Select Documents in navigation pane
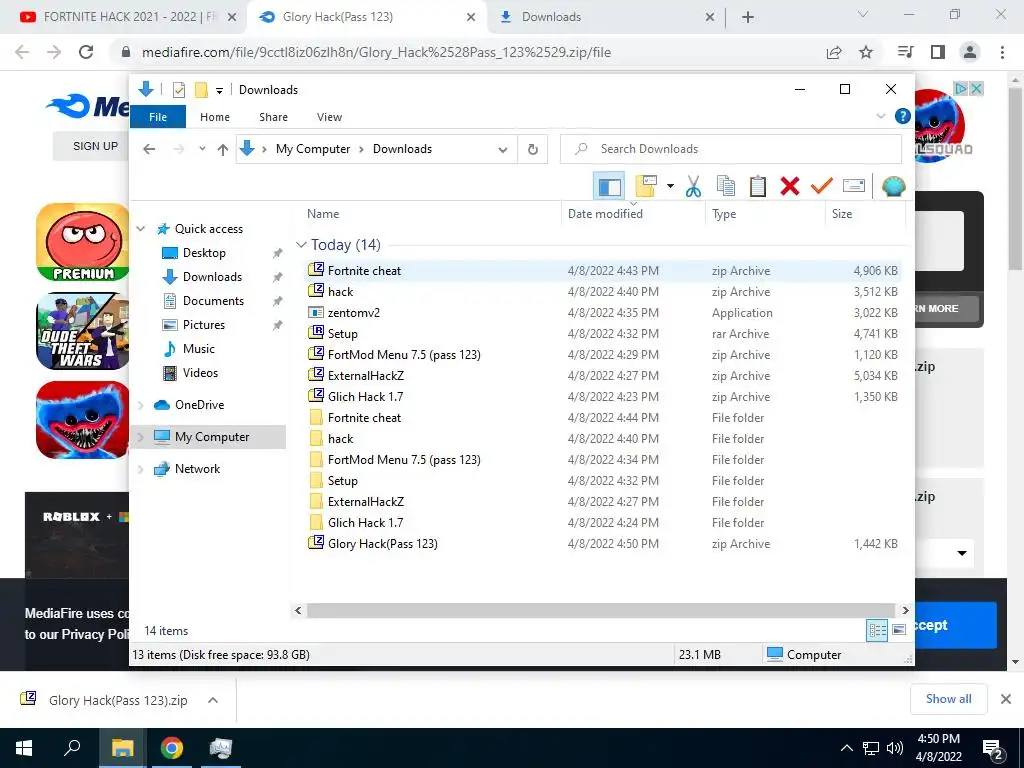1024x768 pixels. click(213, 301)
